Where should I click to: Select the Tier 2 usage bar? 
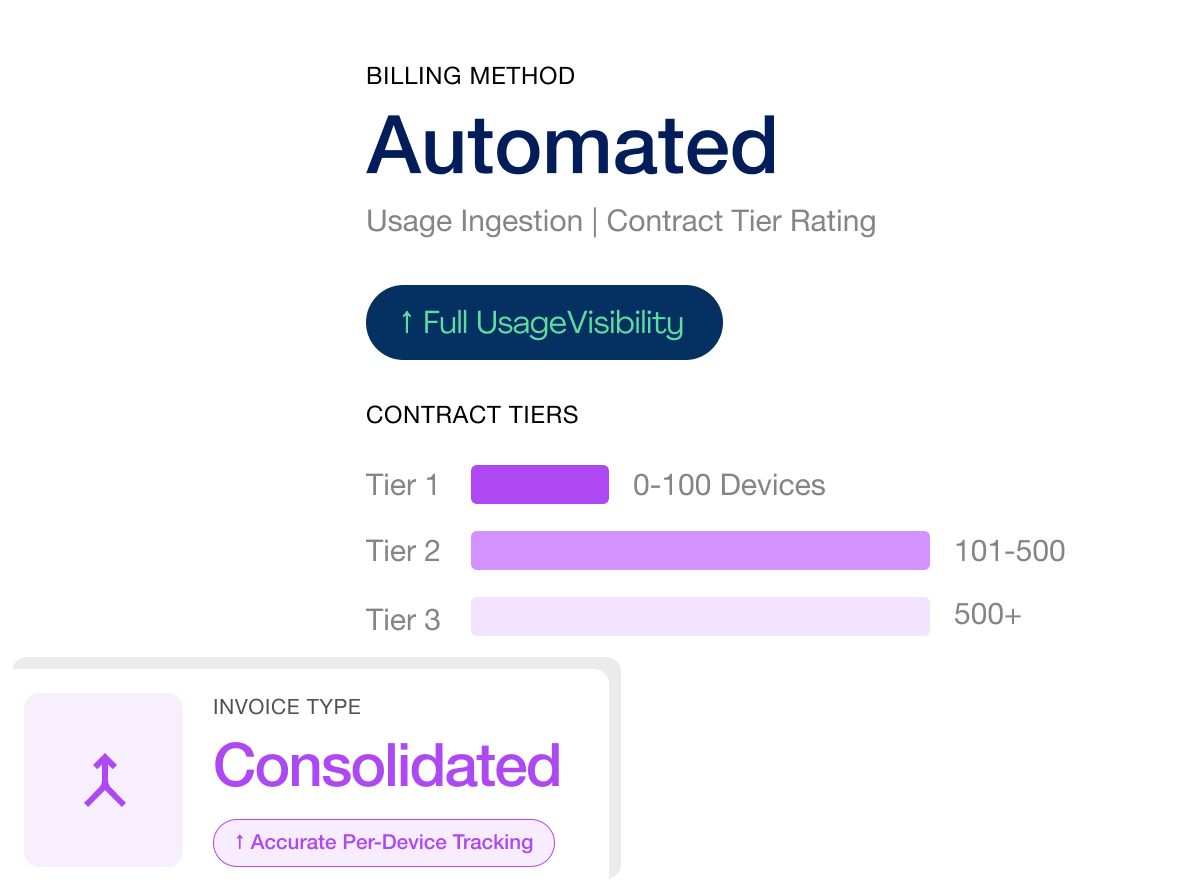(700, 551)
